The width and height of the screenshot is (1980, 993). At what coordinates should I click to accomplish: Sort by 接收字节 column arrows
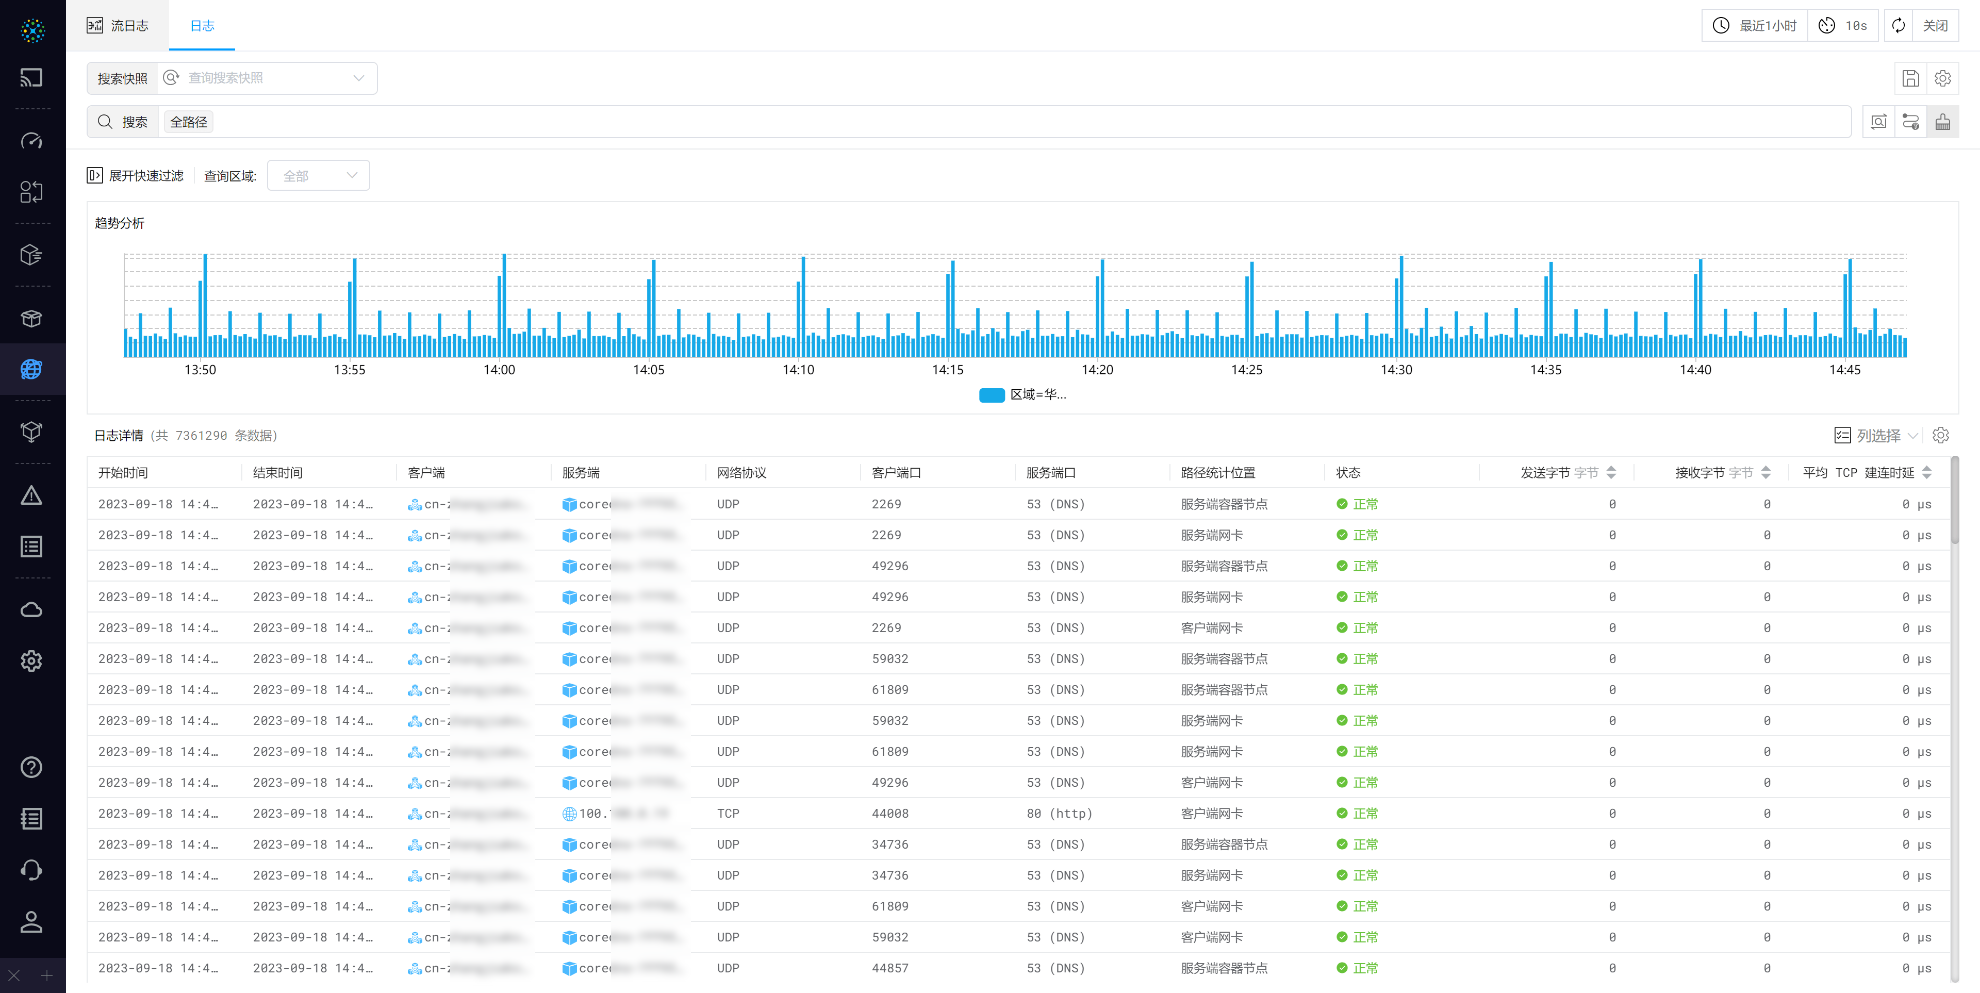click(x=1766, y=473)
